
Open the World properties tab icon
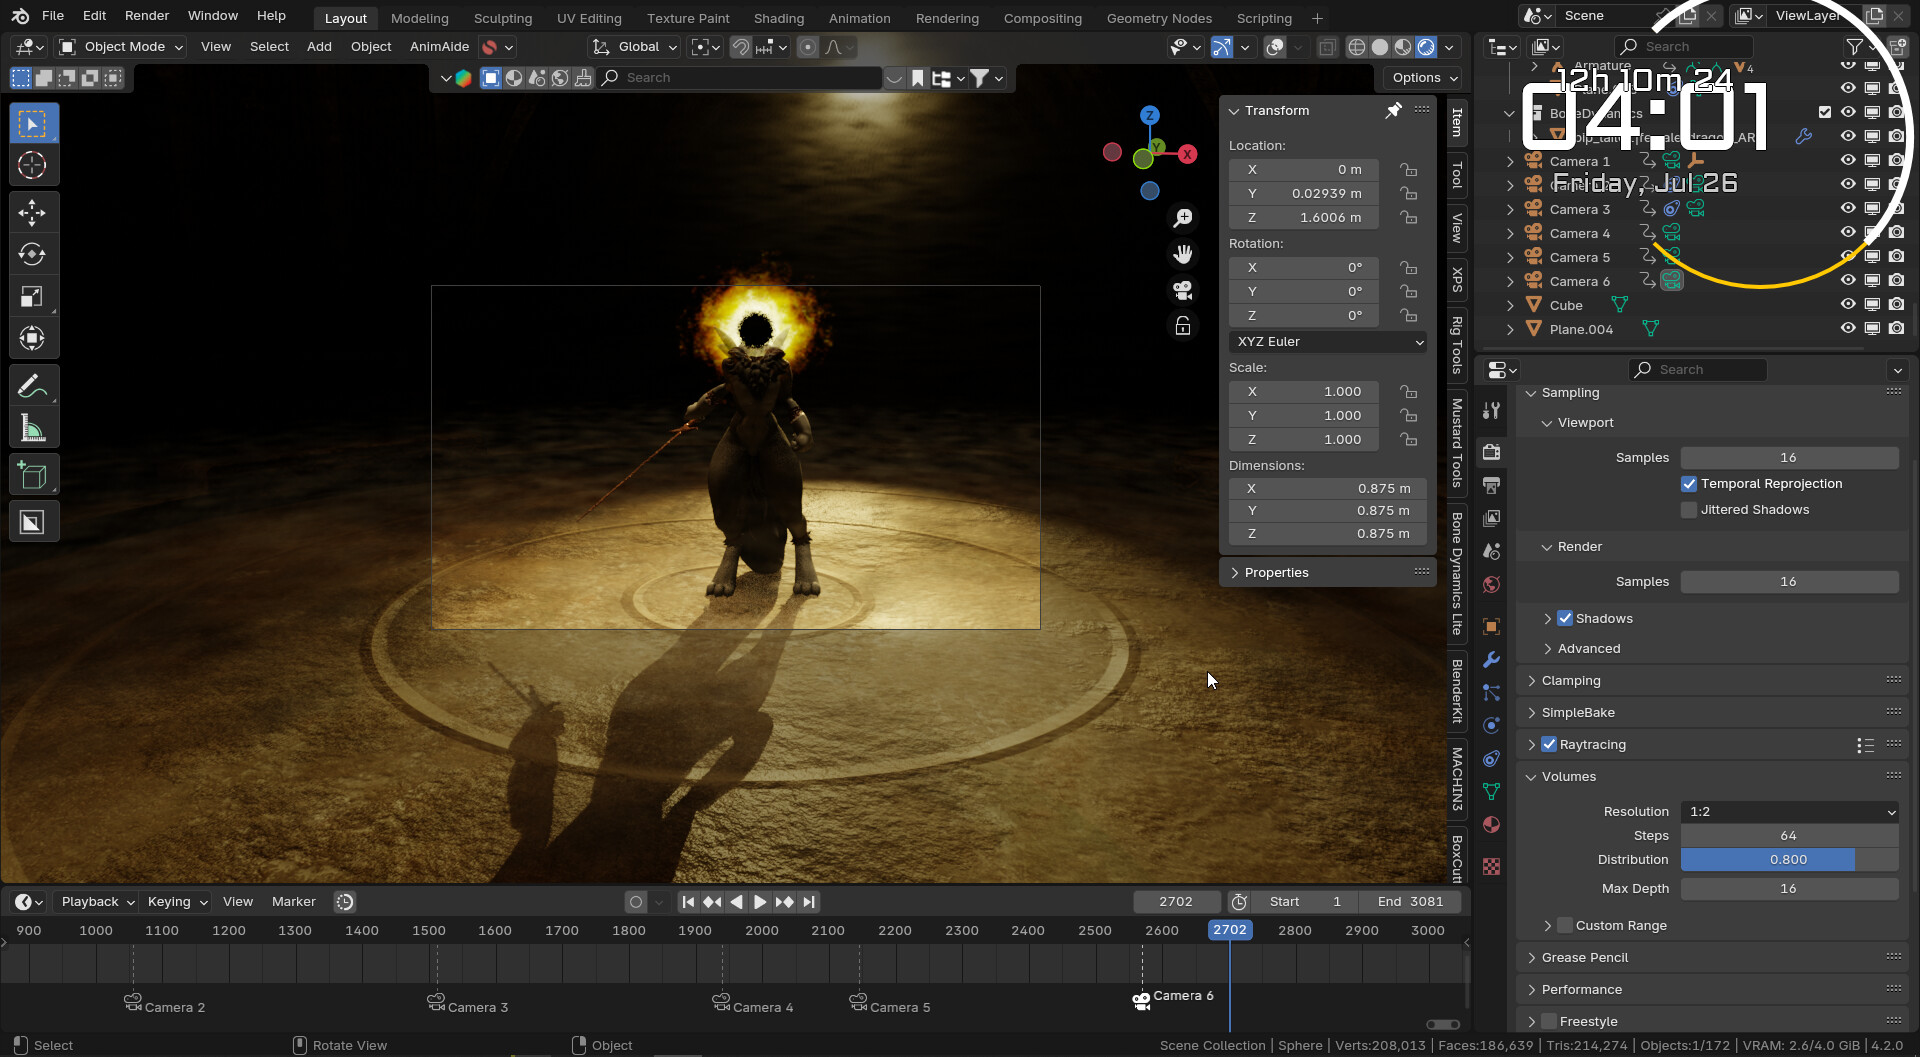tap(1492, 584)
